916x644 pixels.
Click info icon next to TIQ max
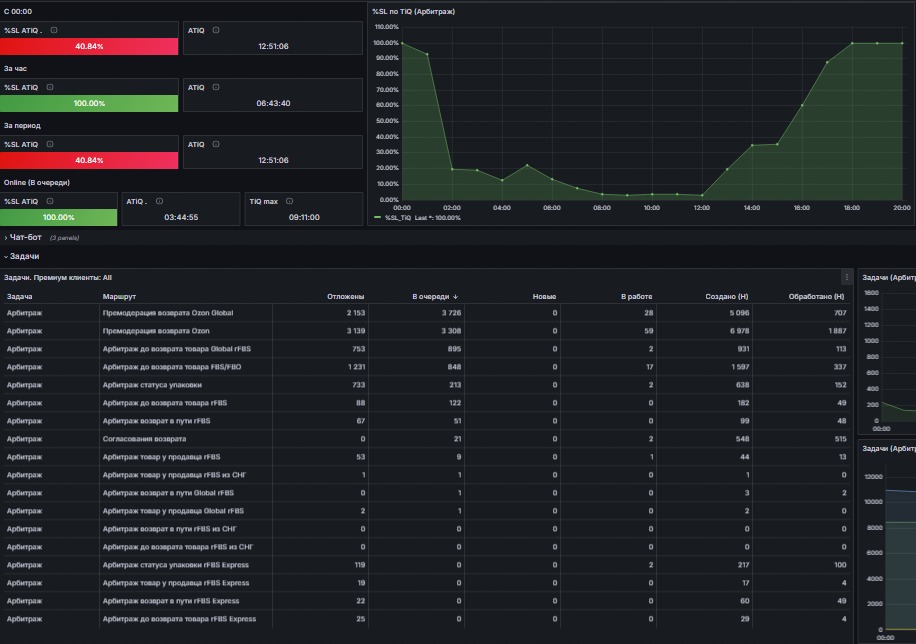point(289,201)
